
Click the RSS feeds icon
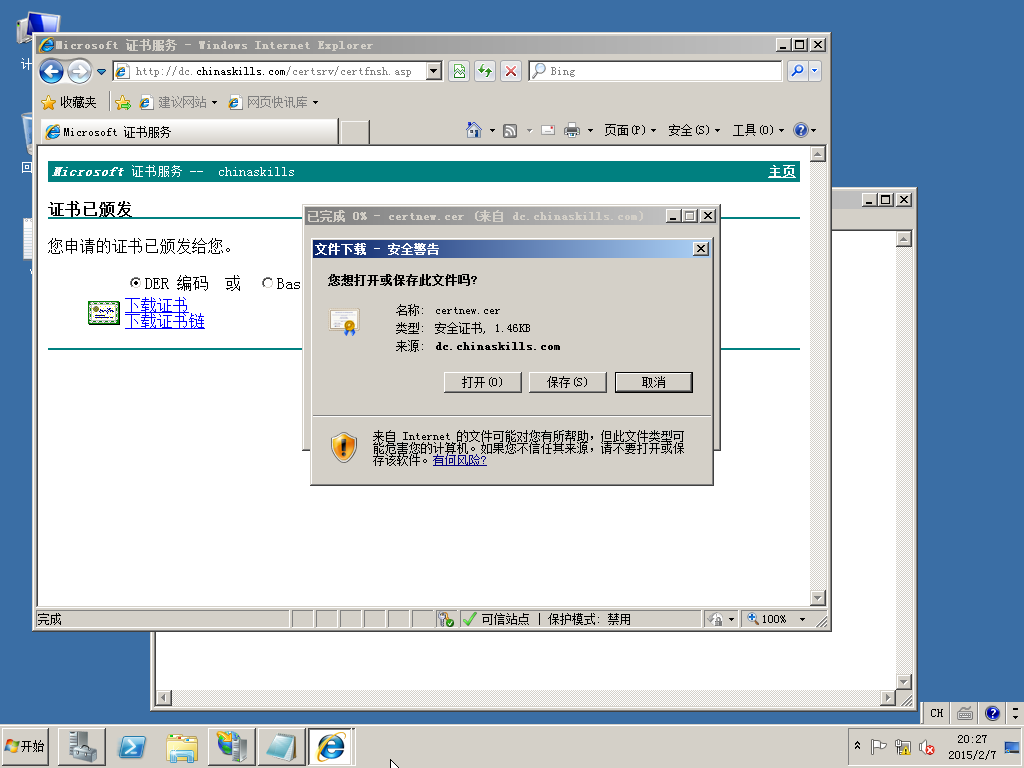[x=510, y=131]
